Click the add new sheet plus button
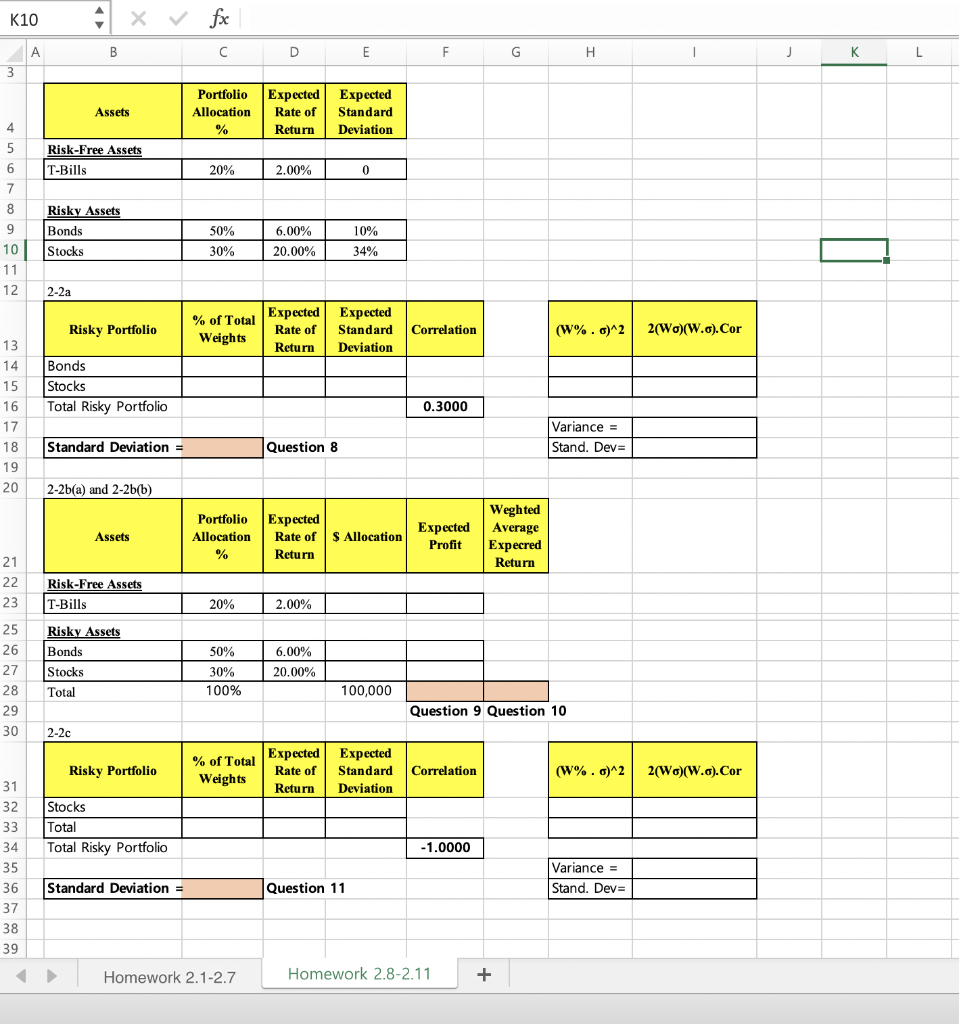 coord(484,975)
